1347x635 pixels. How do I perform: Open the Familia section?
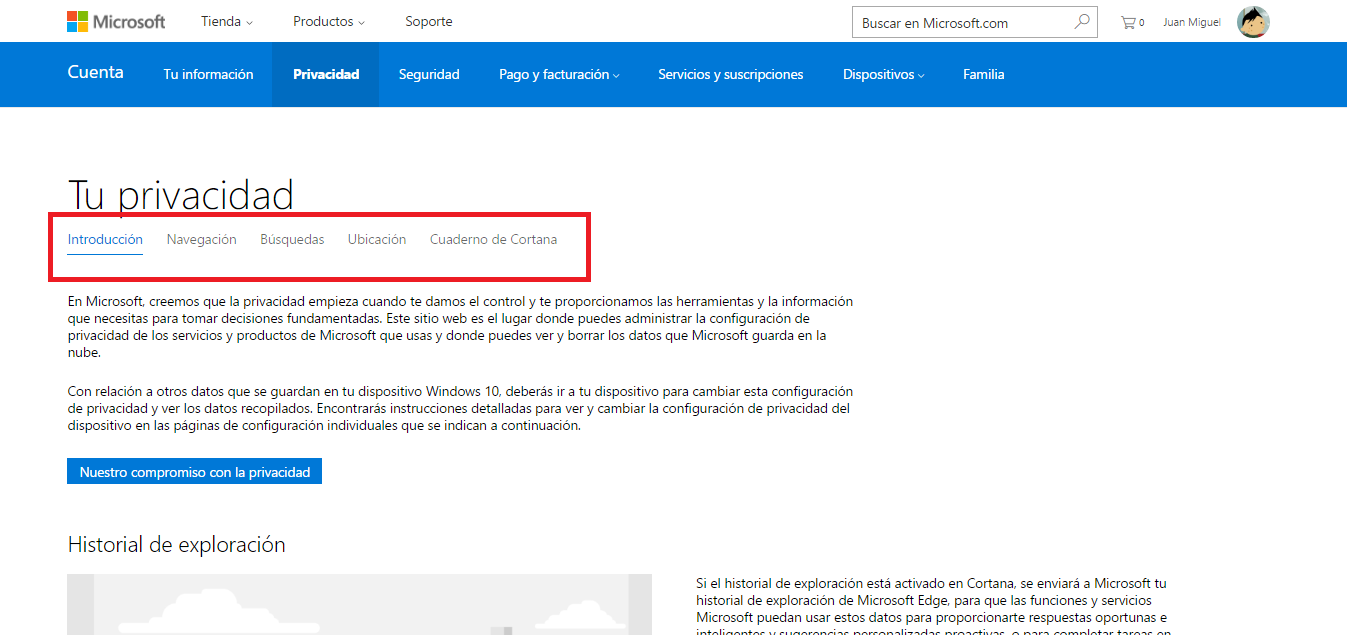coord(984,74)
